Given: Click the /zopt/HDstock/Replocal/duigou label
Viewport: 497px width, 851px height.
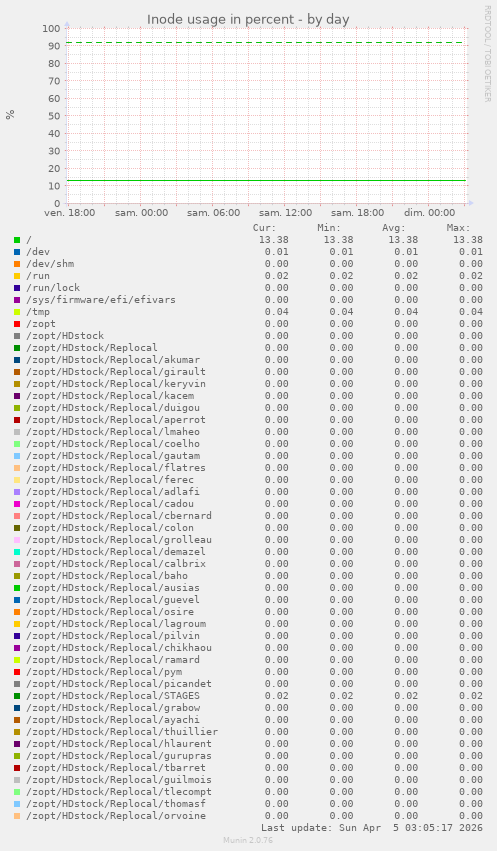Looking at the screenshot, I should pos(113,408).
